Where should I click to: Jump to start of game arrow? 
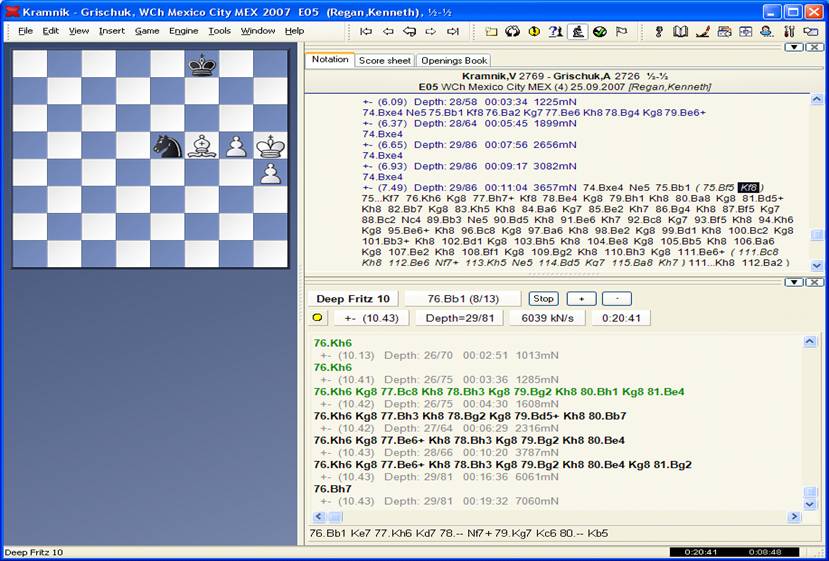pos(366,31)
